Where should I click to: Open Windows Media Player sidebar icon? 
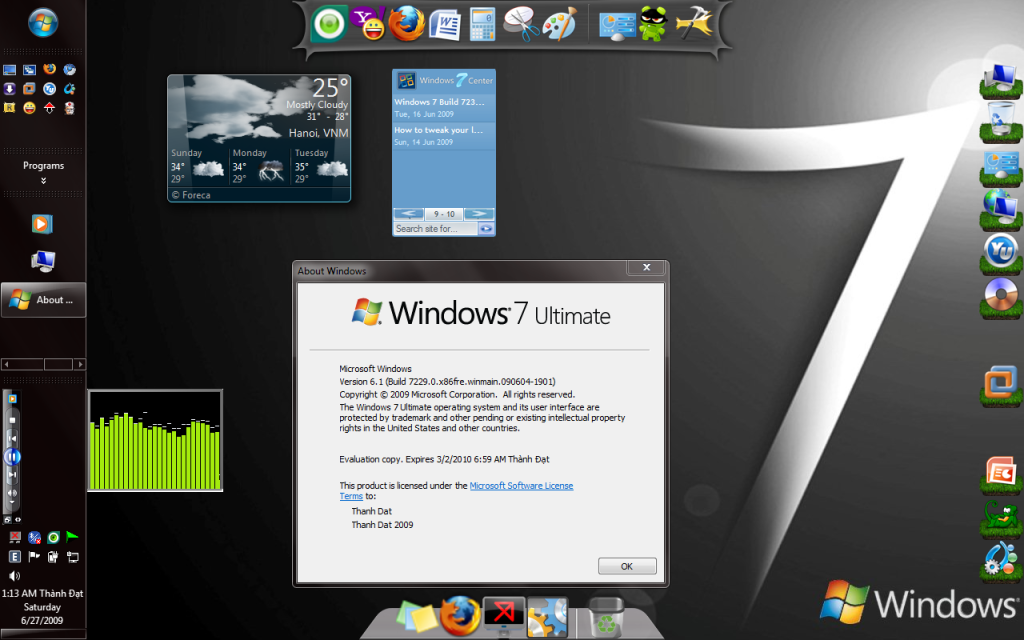[42, 224]
